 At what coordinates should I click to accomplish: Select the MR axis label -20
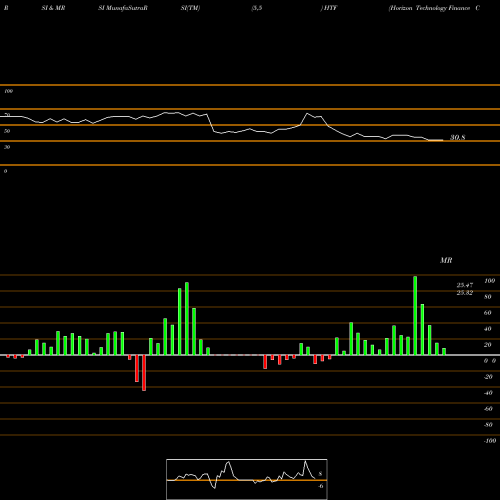488,377
